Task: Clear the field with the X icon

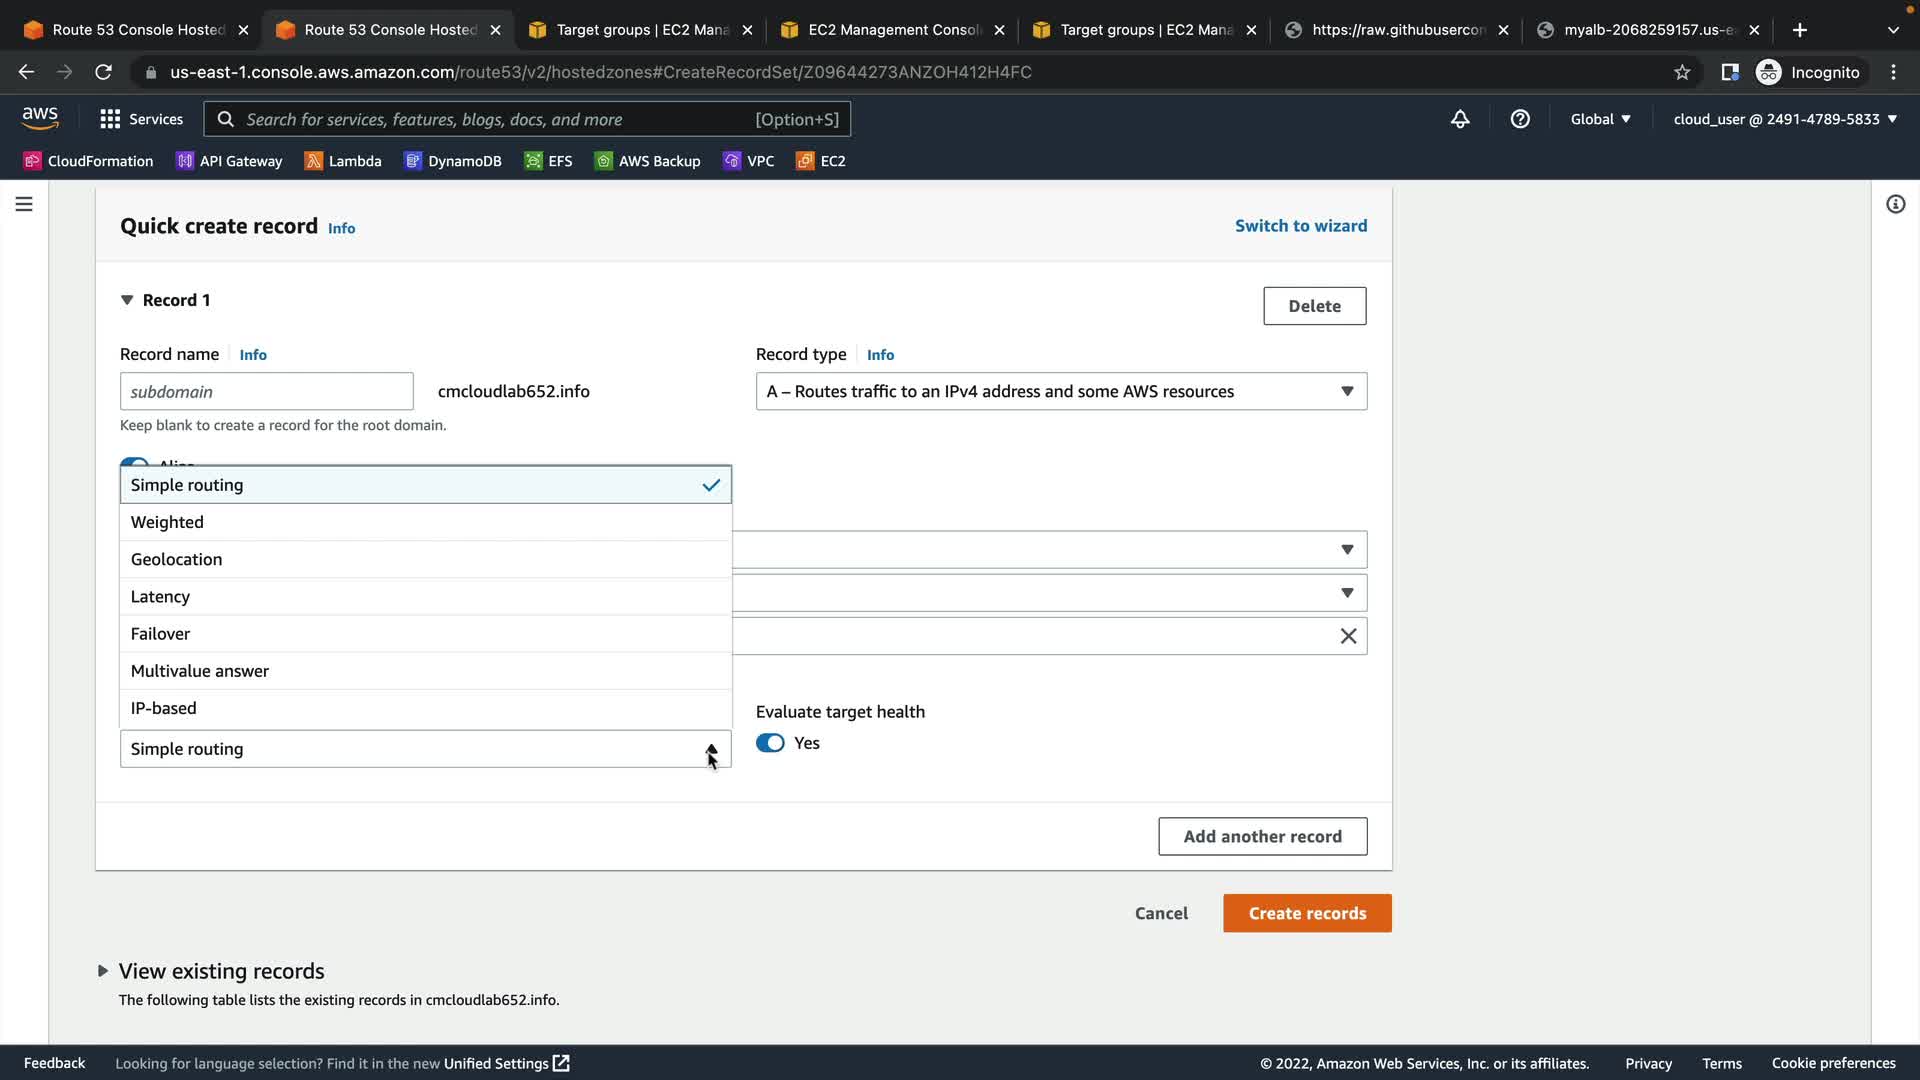Action: [1348, 636]
